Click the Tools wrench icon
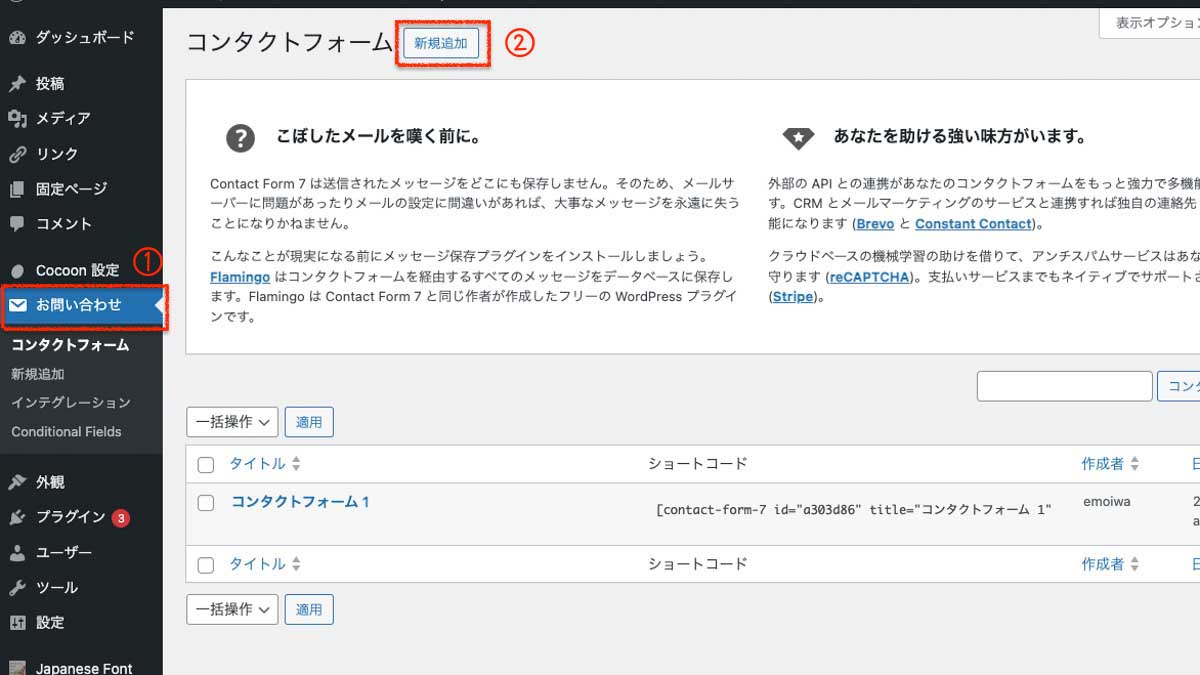This screenshot has height=675, width=1200. point(17,587)
